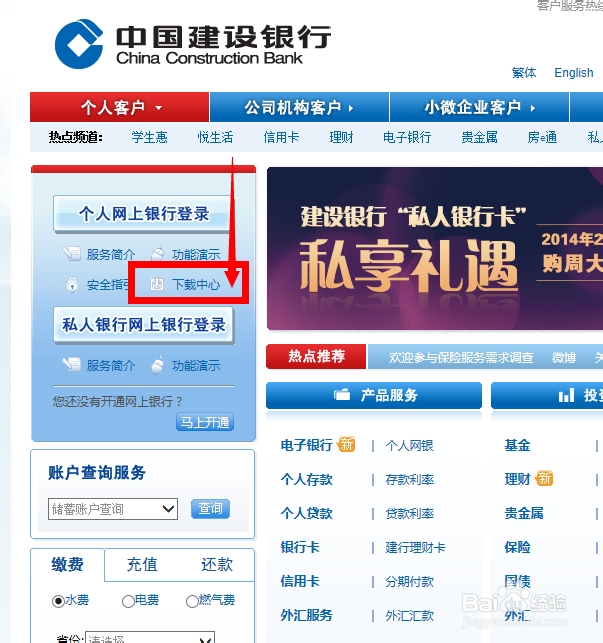Open the 贵金属 investment link

[x=524, y=513]
